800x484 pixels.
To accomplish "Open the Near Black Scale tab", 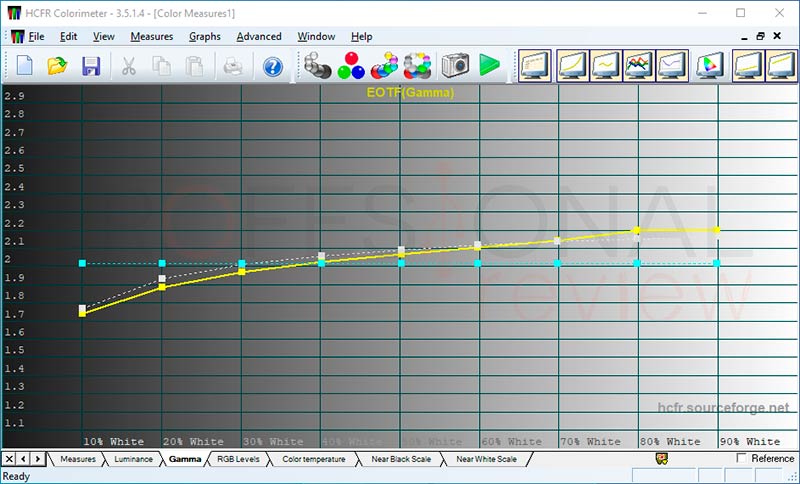I will (401, 459).
